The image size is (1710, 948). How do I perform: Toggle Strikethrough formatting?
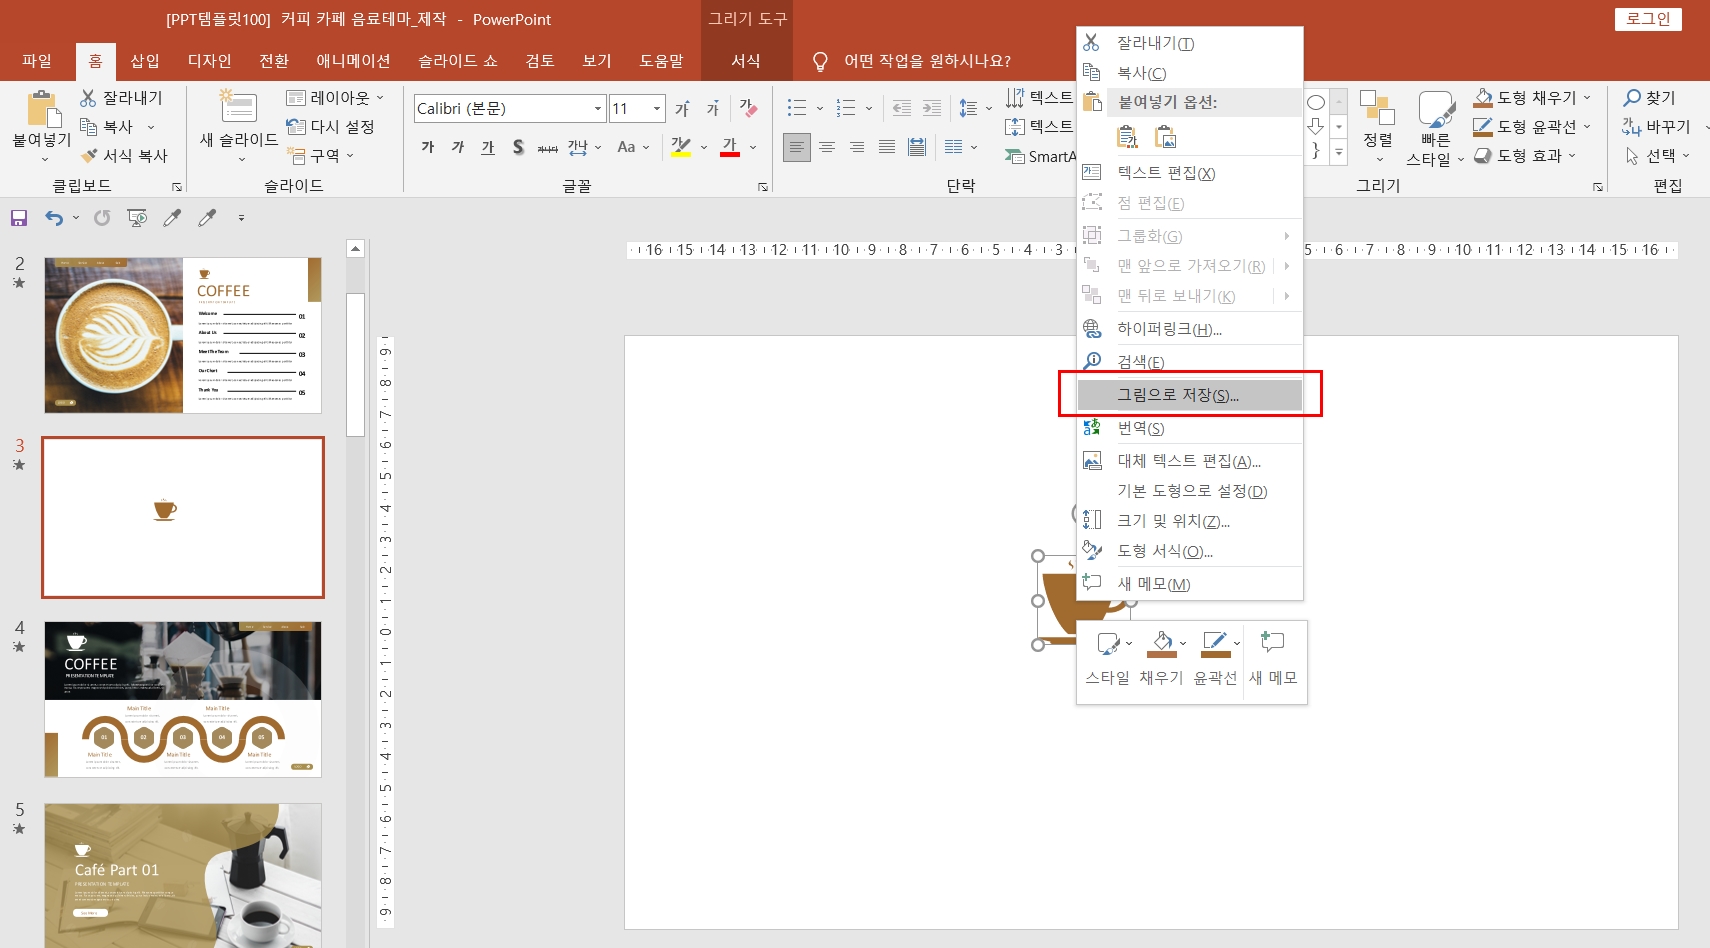pyautogui.click(x=548, y=147)
